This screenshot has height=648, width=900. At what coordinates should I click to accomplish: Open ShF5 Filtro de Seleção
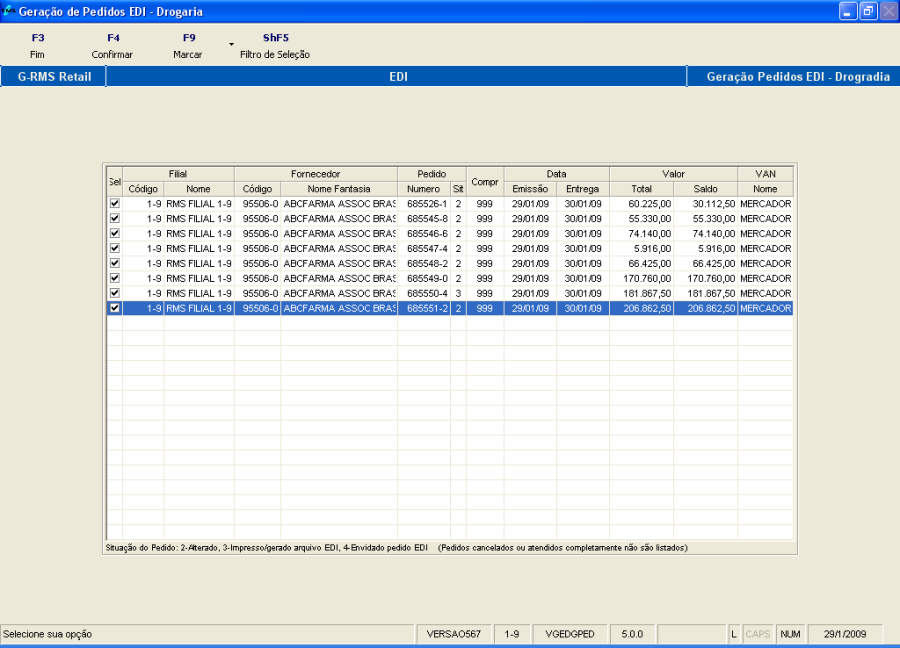click(275, 46)
